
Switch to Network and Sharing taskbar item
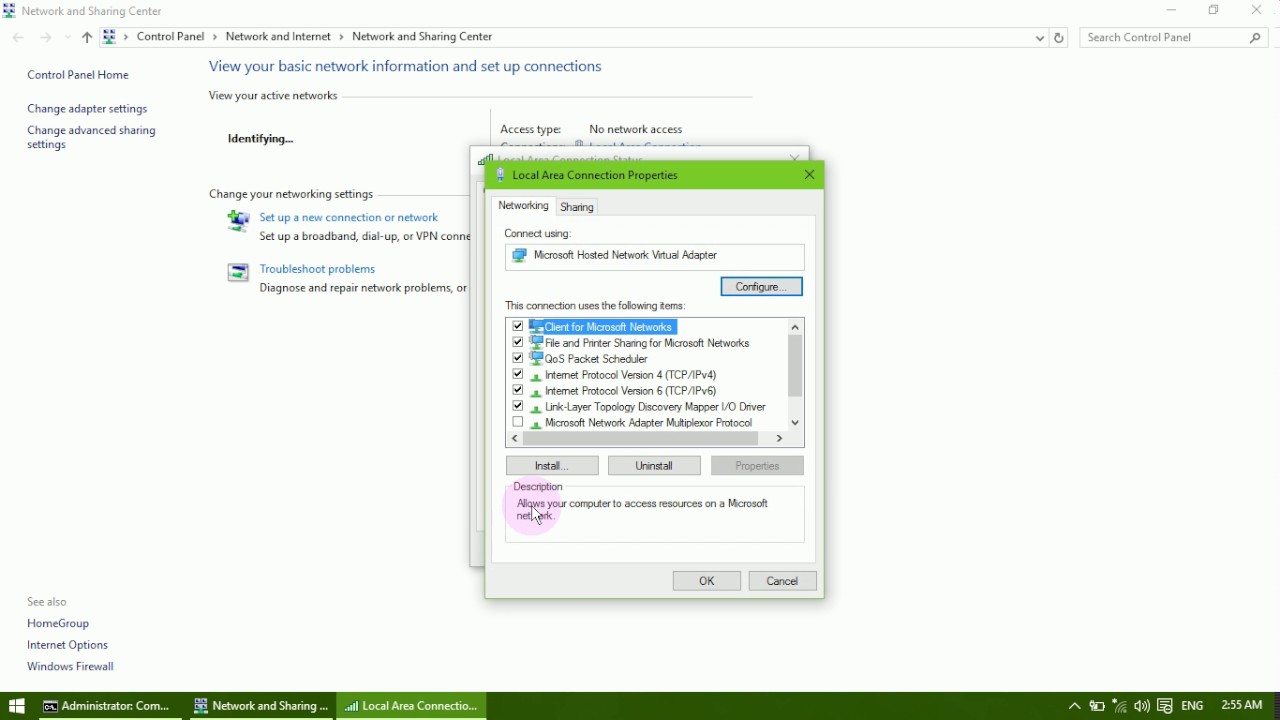pos(260,707)
